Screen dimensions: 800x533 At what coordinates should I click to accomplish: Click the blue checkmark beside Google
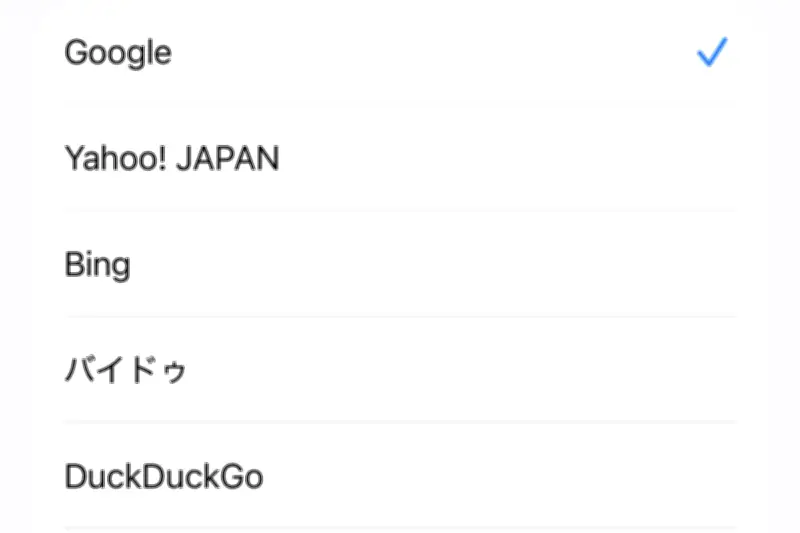(712, 52)
